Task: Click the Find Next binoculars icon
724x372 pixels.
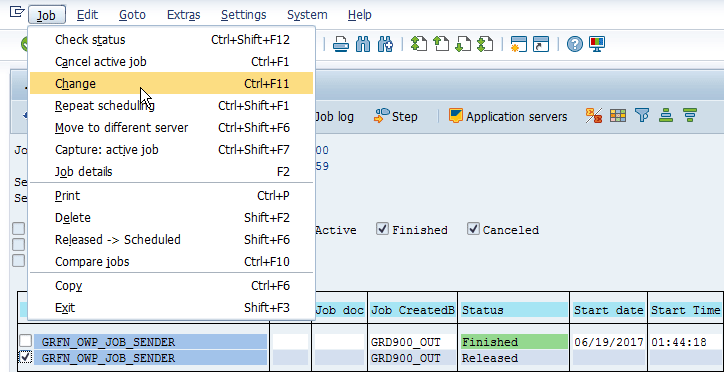Action: pos(385,44)
